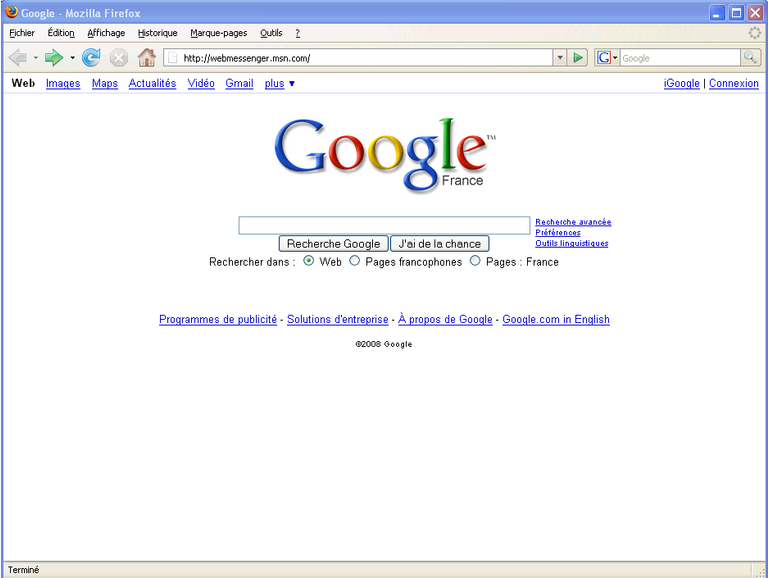Open the Préférences link
This screenshot has width=768, height=578.
click(558, 233)
